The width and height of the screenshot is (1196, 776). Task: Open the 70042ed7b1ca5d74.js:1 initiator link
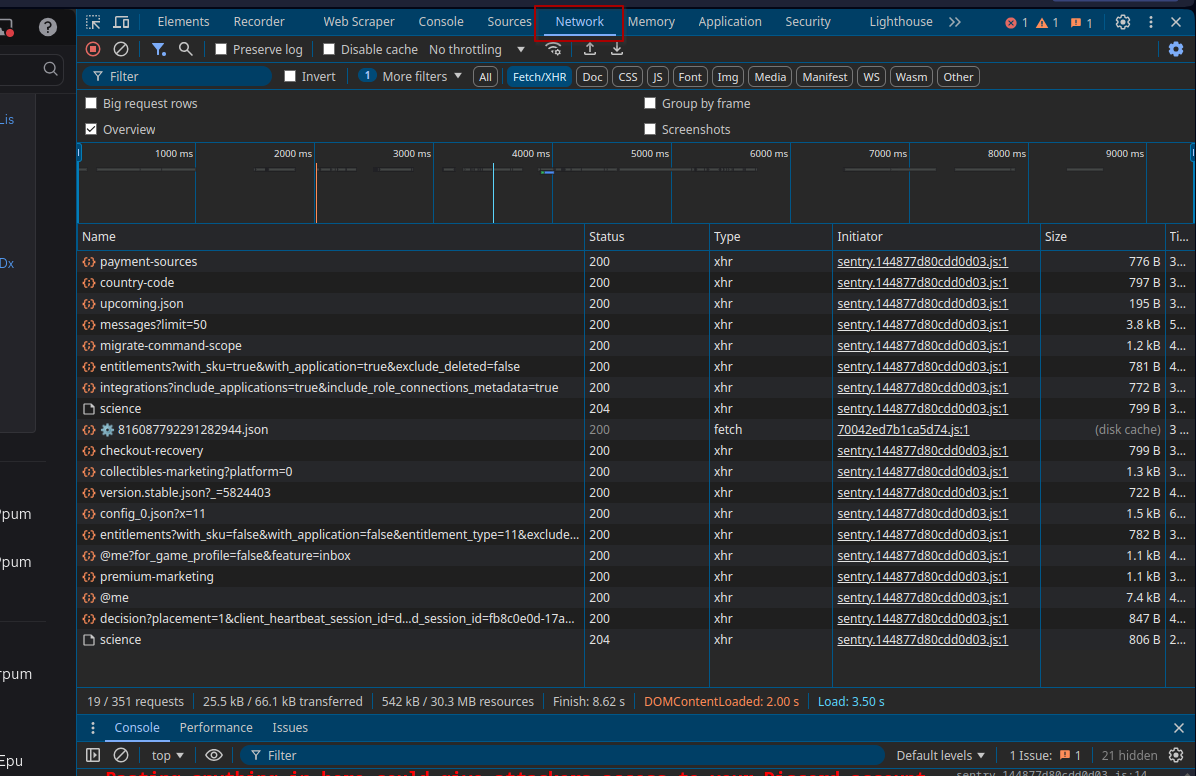pyautogui.click(x=902, y=430)
